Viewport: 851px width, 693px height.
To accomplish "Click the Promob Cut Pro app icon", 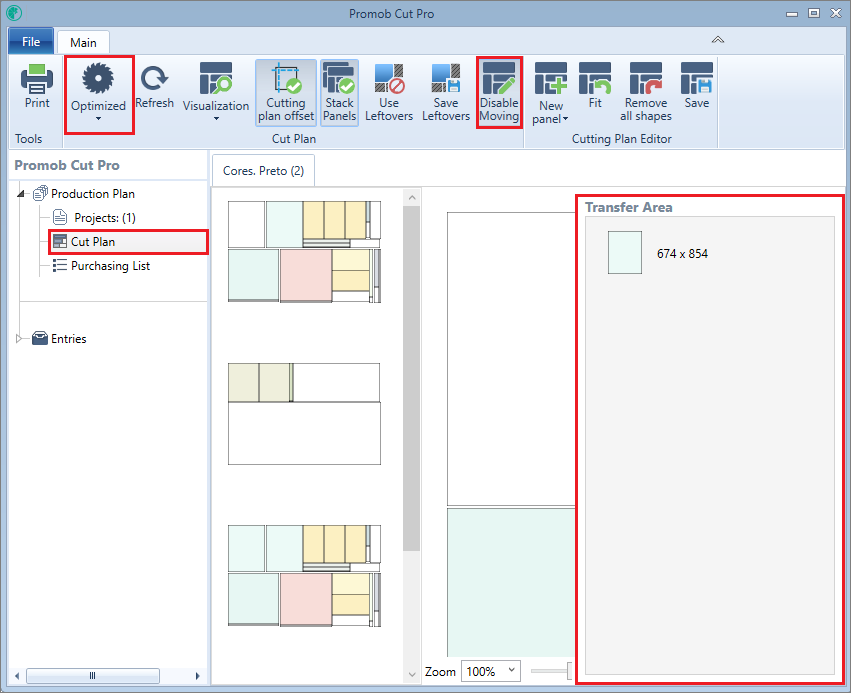I will point(14,13).
